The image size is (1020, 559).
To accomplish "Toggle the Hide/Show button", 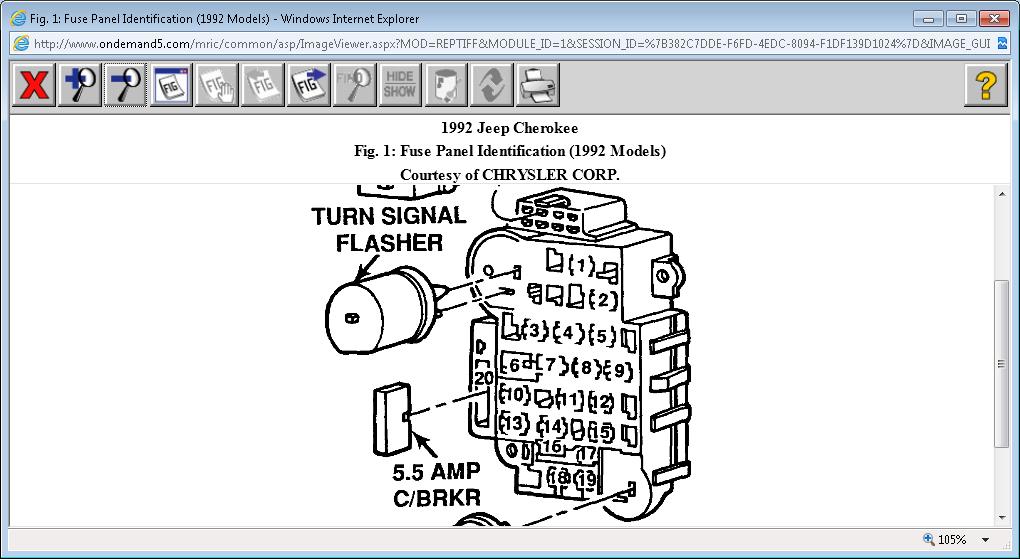I will [x=399, y=85].
